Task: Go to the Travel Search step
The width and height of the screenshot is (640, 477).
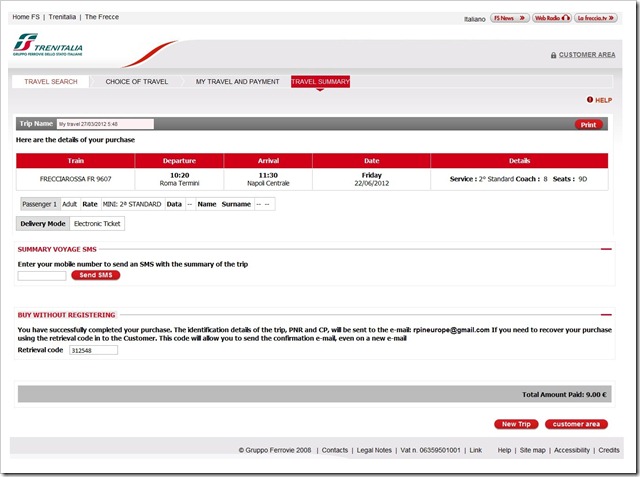Action: pos(51,82)
